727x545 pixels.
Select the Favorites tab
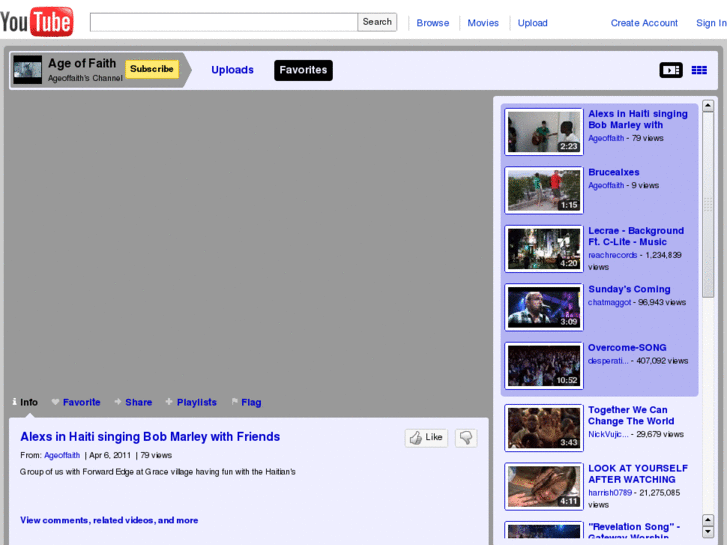tap(303, 70)
